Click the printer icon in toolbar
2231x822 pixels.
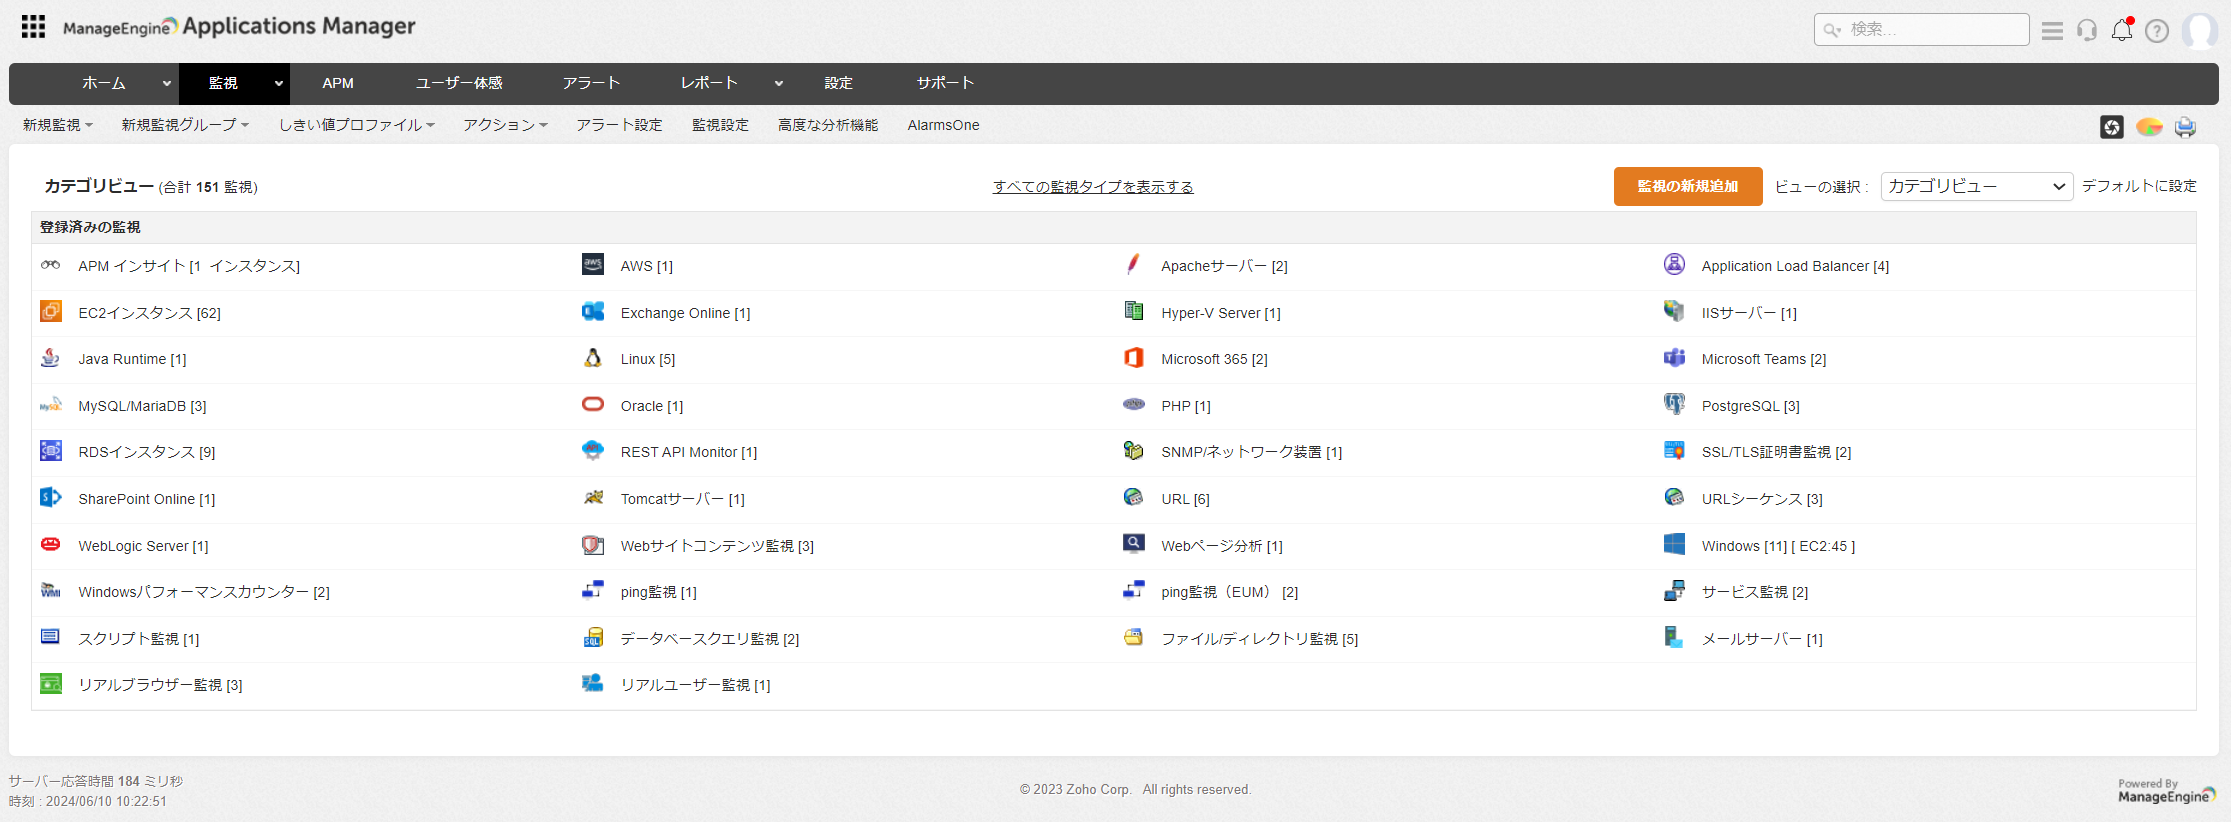(2185, 127)
